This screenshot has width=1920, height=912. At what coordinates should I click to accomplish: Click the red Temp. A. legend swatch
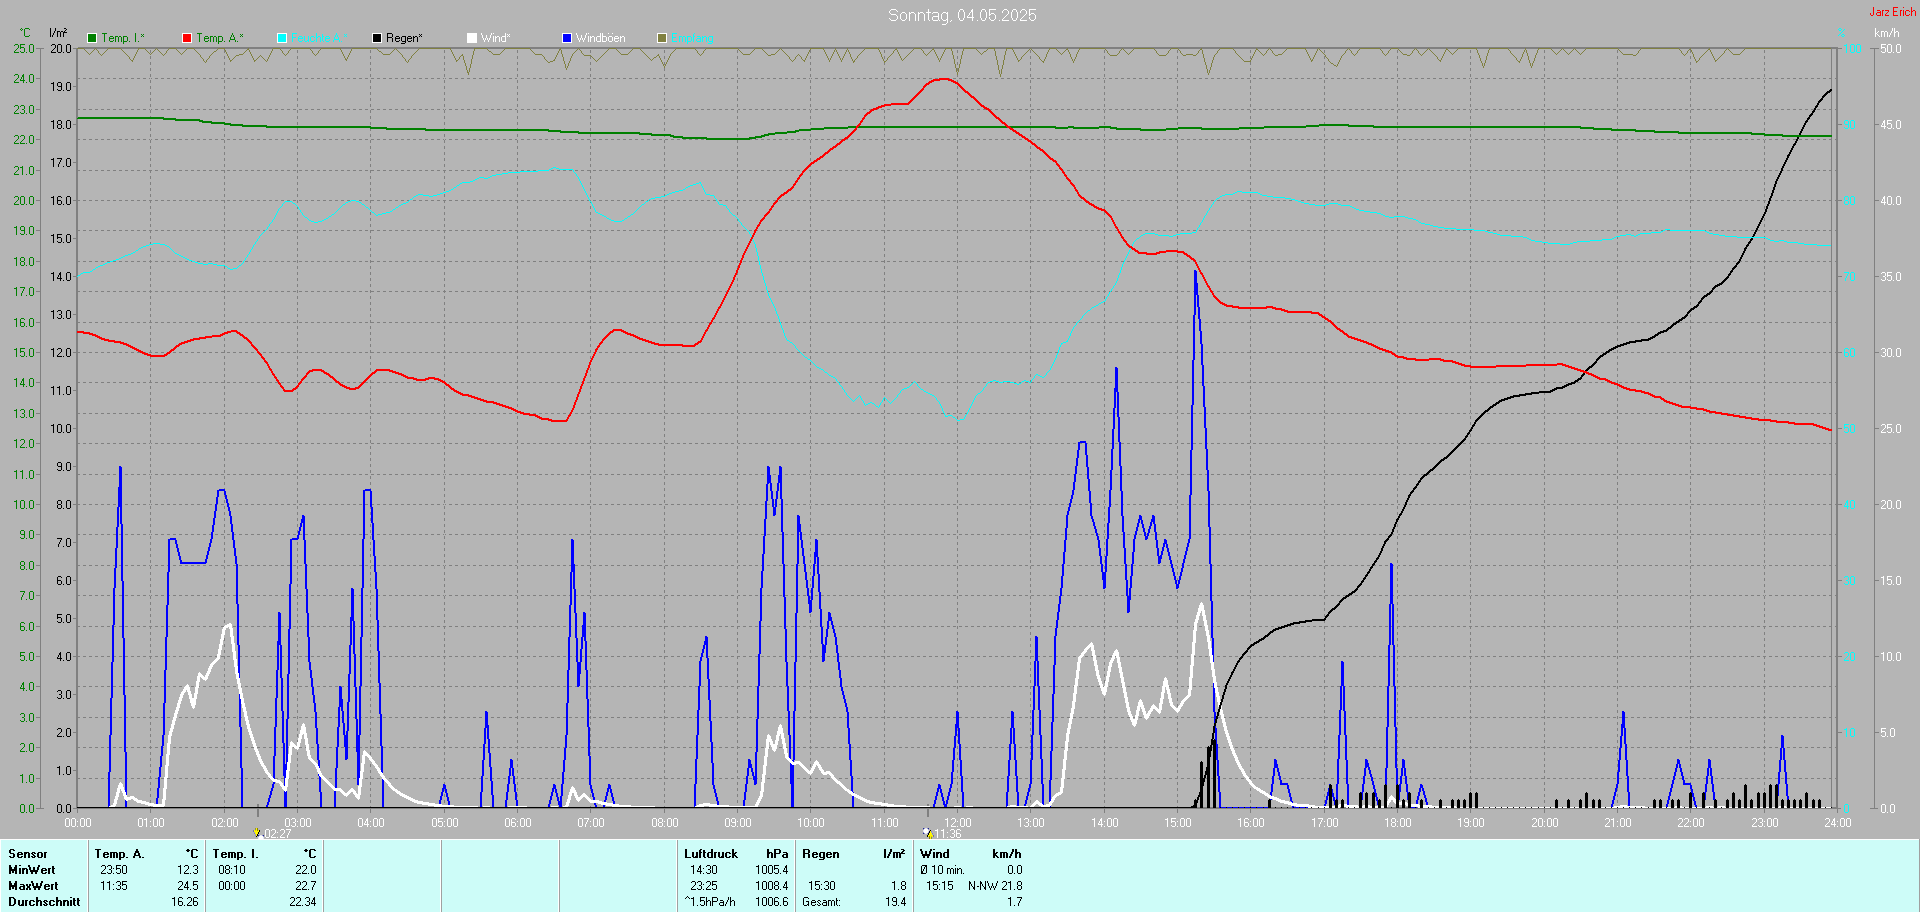coord(187,38)
